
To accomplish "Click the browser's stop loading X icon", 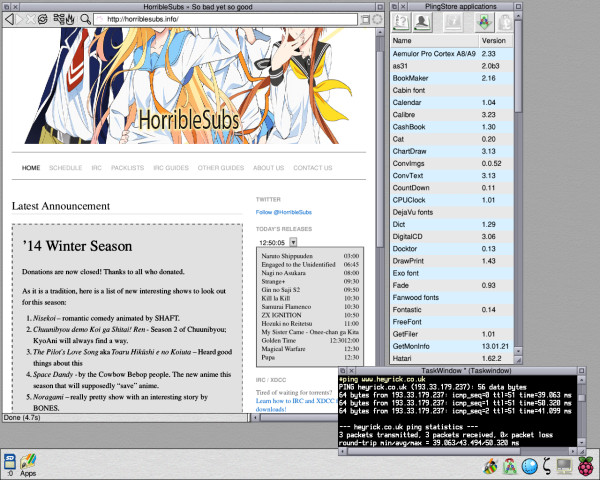I will click(31, 19).
